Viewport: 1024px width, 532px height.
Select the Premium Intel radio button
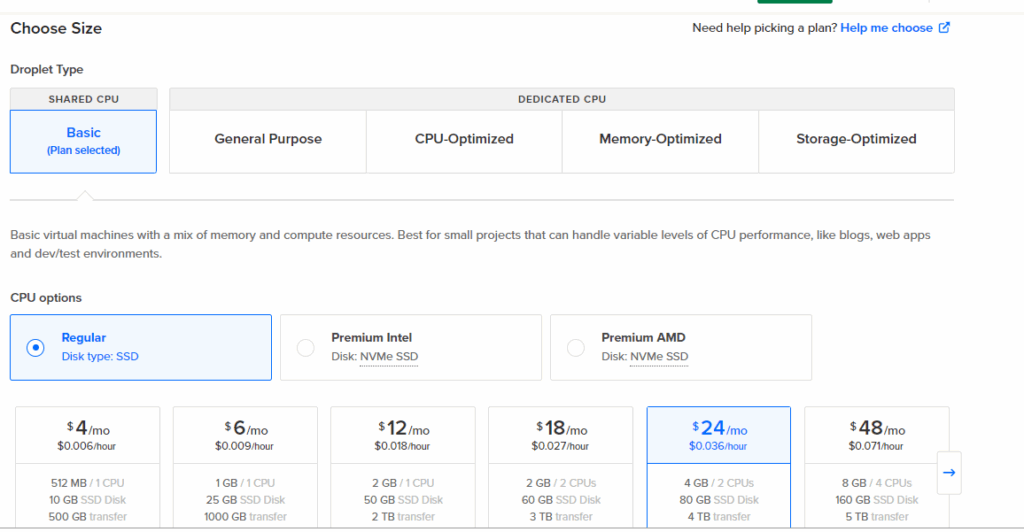click(306, 348)
